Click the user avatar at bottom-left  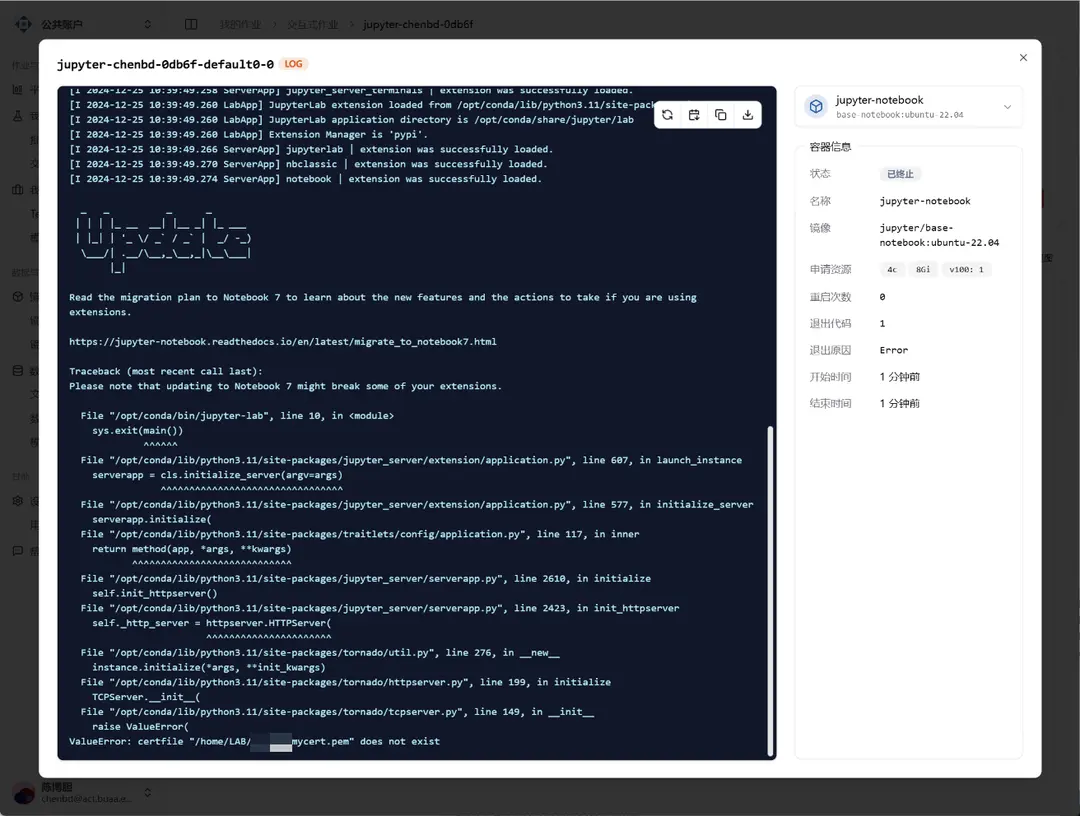coord(24,793)
